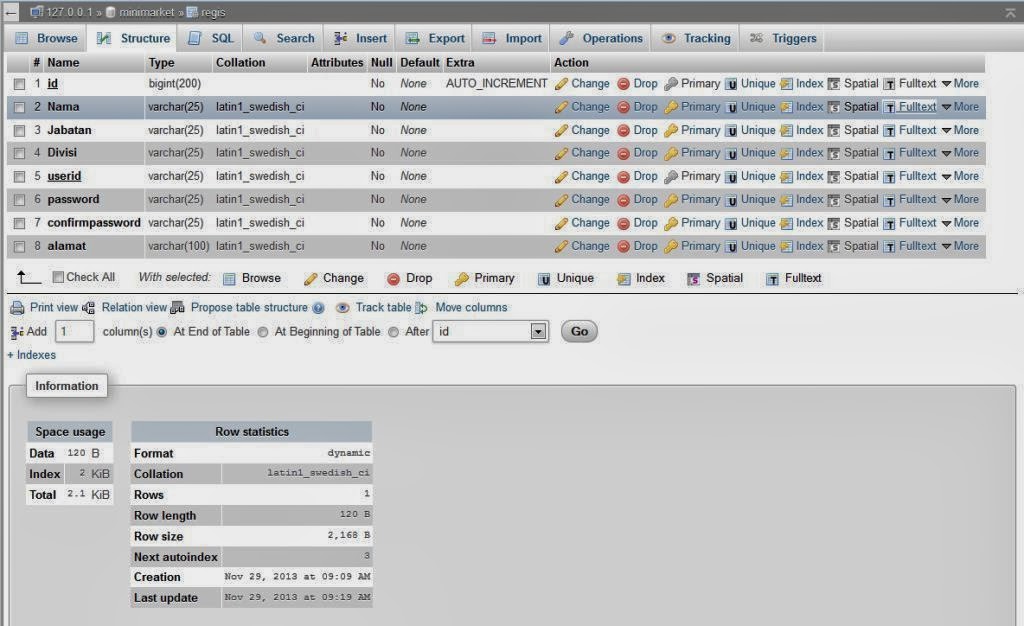Open the Search tab
The image size is (1024, 626).
coord(284,39)
